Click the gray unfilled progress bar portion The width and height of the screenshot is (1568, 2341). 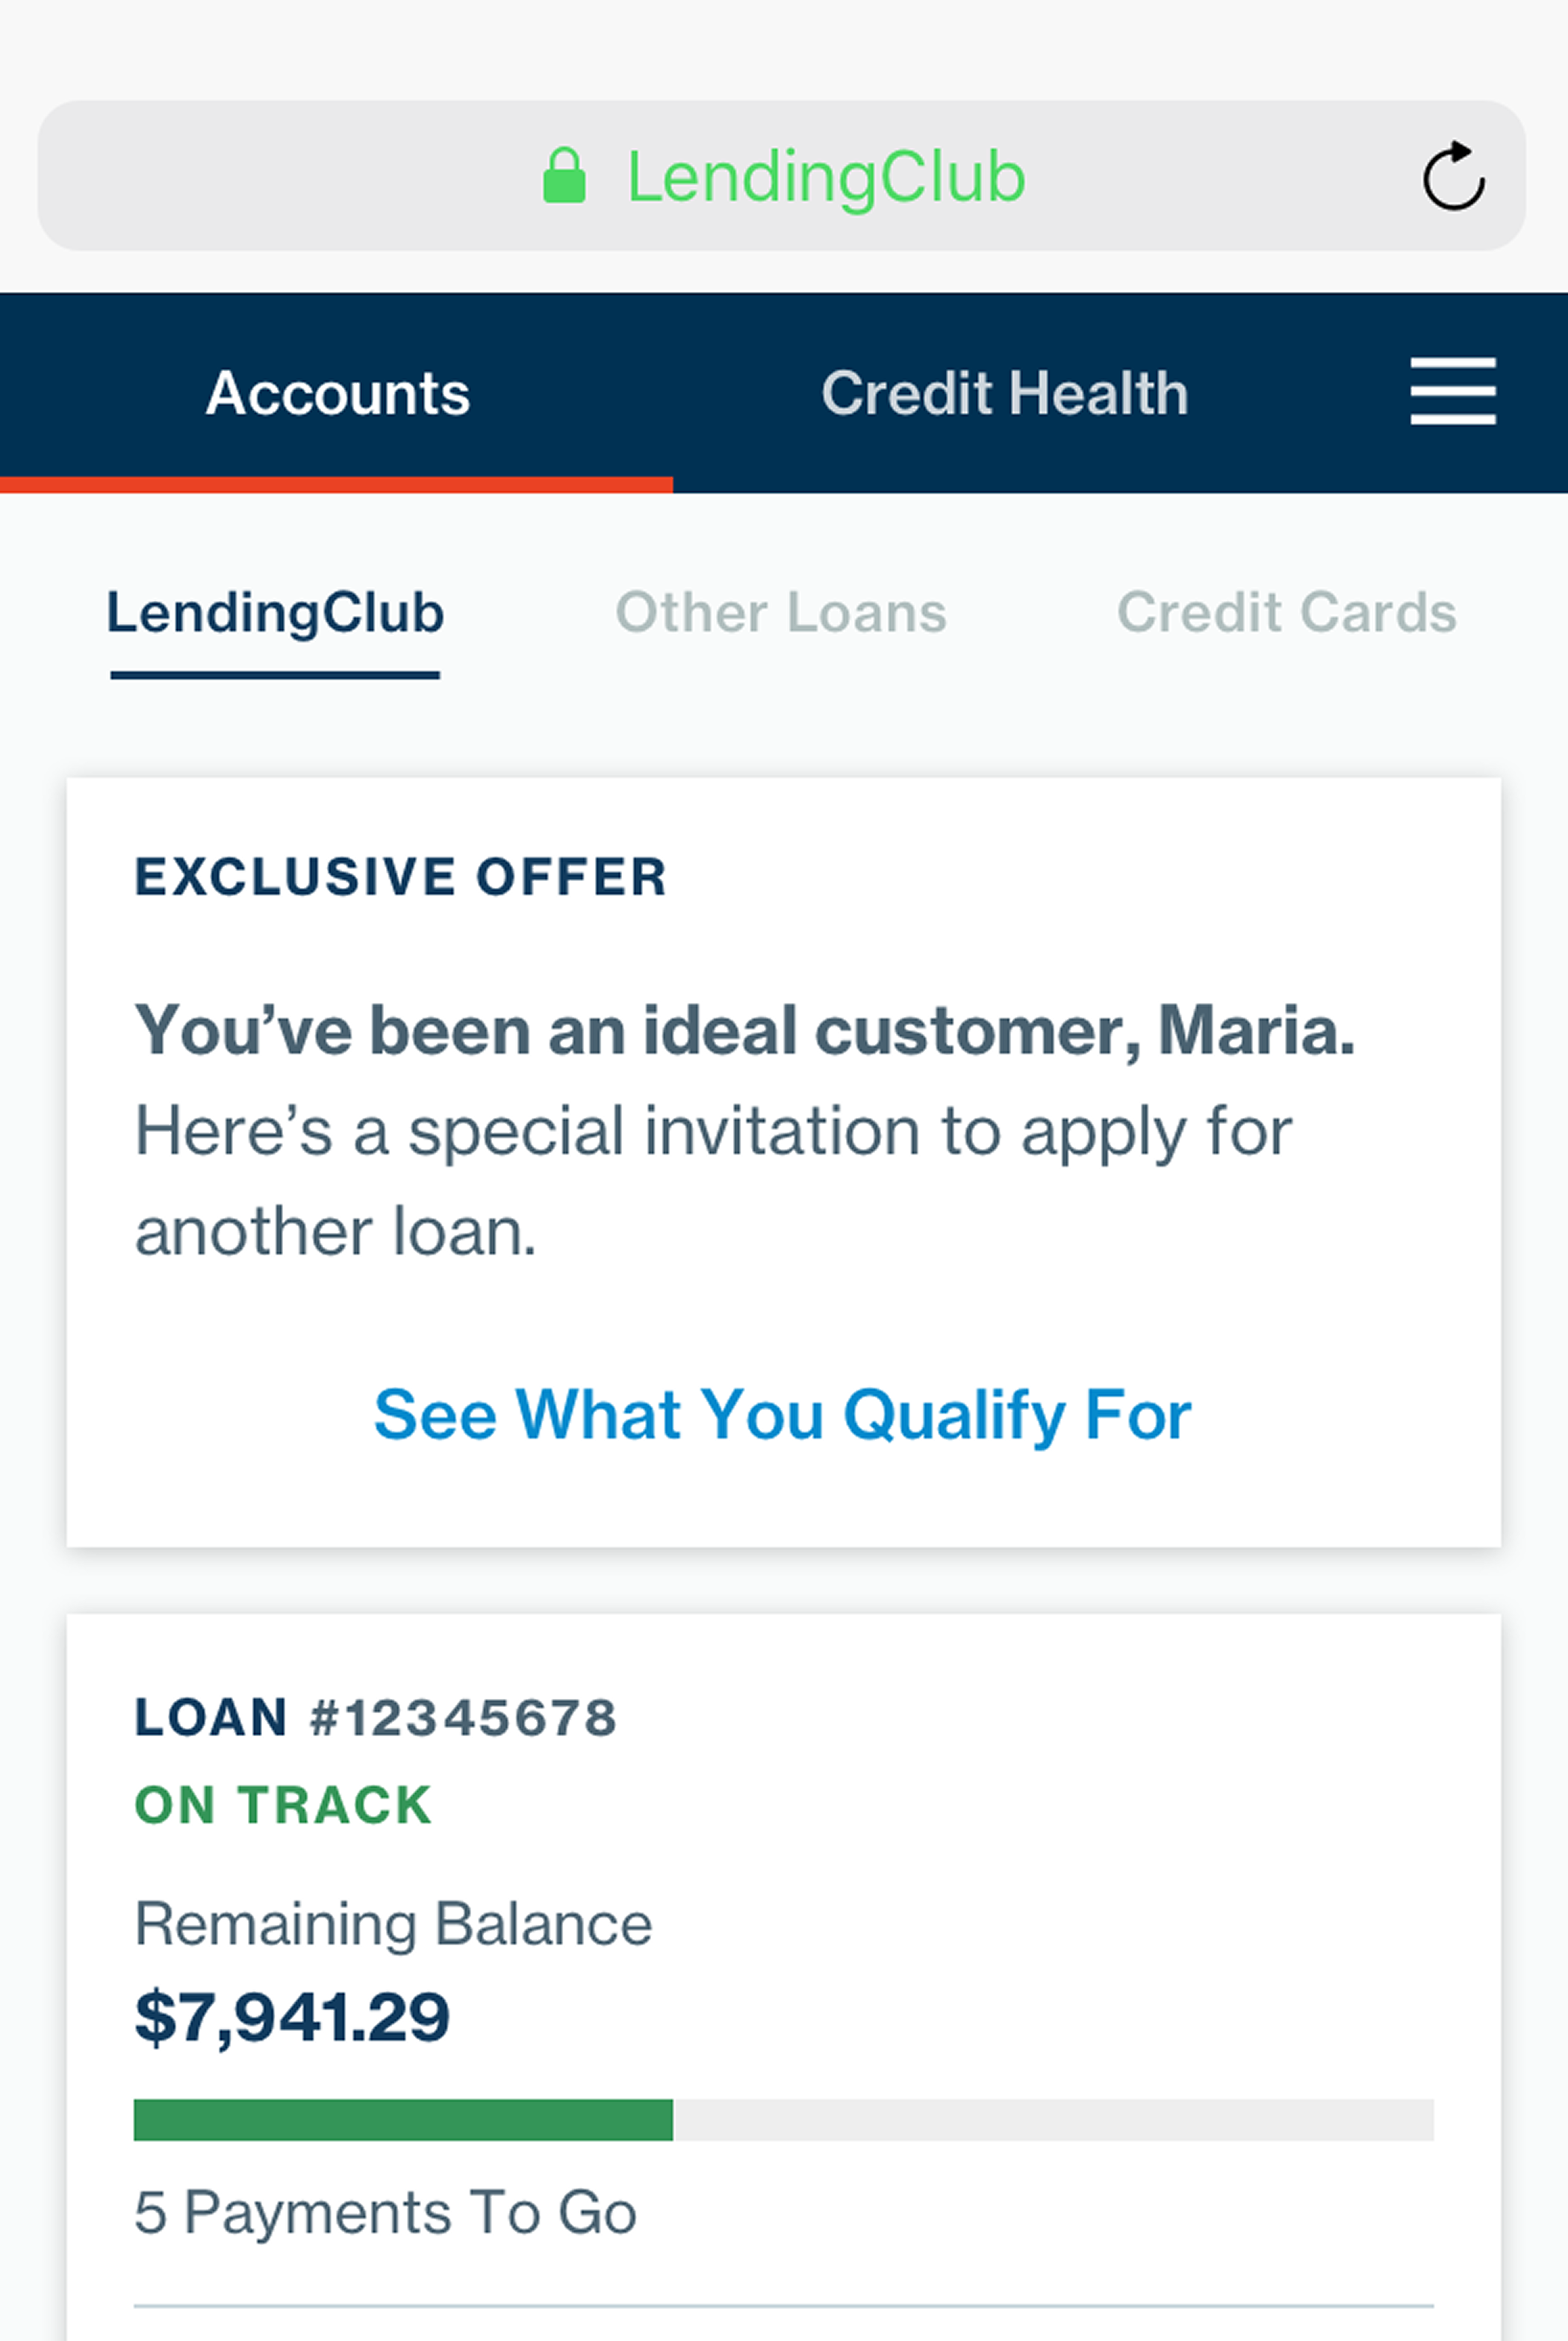1052,2120
